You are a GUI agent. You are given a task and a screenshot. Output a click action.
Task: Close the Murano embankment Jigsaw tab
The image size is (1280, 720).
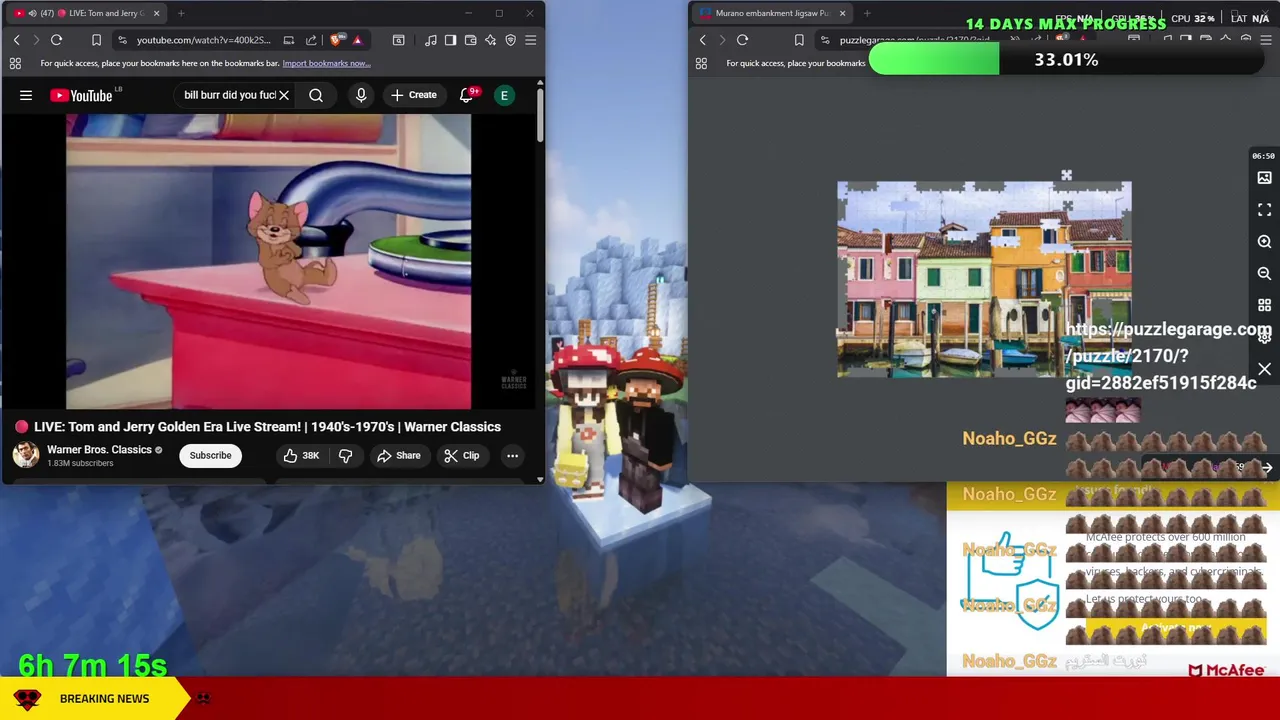tap(842, 13)
